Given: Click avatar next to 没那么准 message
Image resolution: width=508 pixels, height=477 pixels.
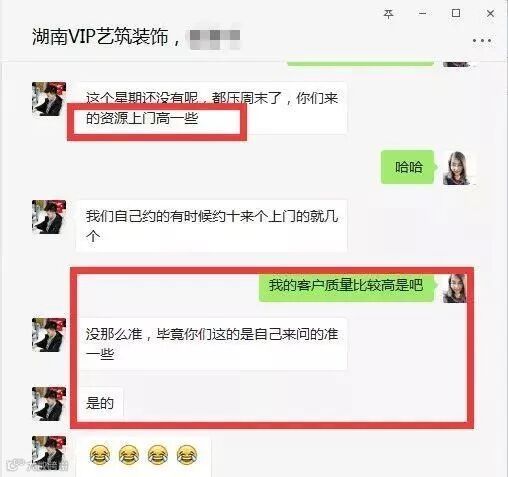Looking at the screenshot, I should [49, 335].
